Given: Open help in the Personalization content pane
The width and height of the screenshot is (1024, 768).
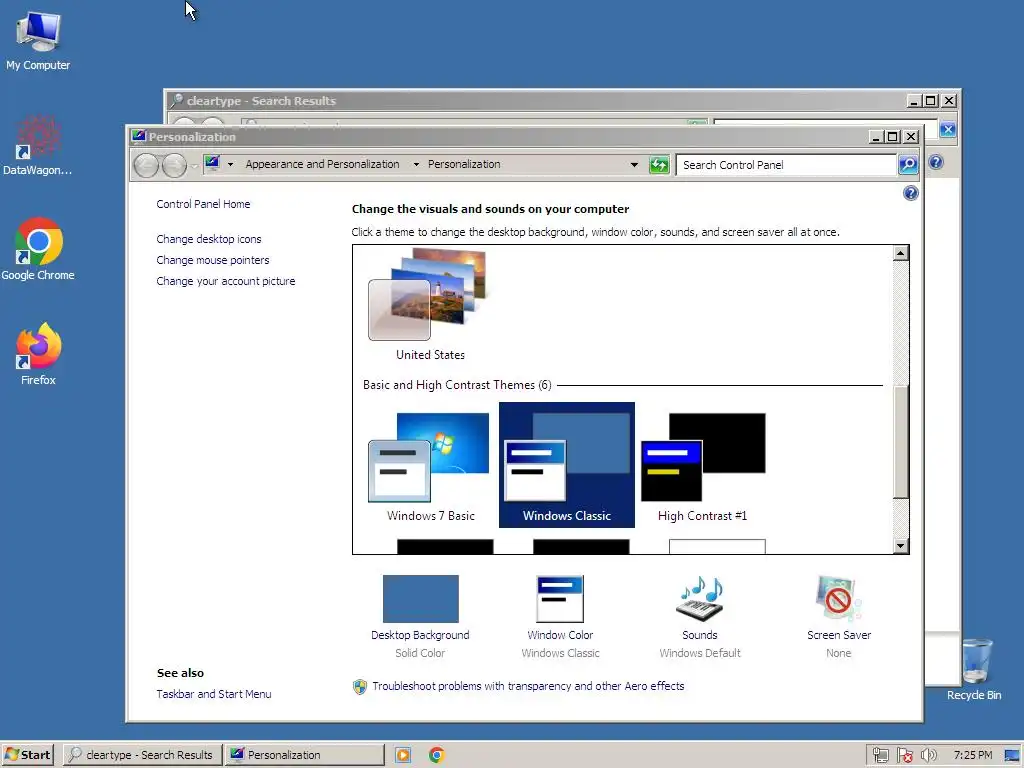Looking at the screenshot, I should pos(910,193).
